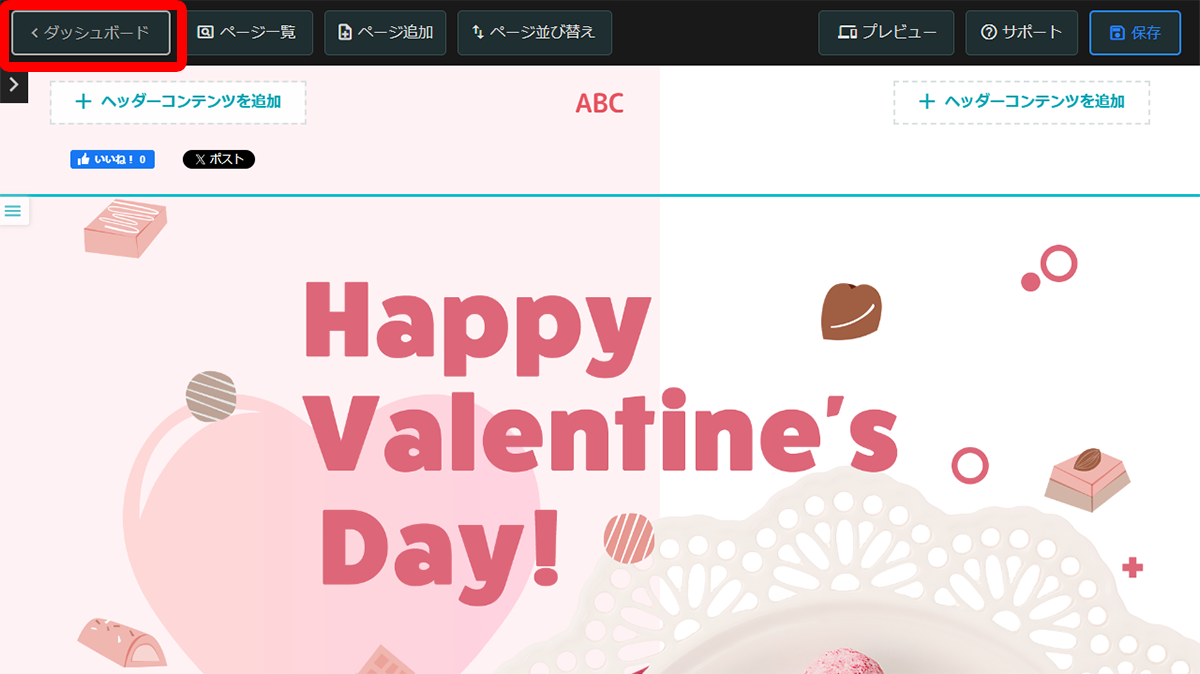
Task: Open the サポート help button
Action: click(1021, 33)
